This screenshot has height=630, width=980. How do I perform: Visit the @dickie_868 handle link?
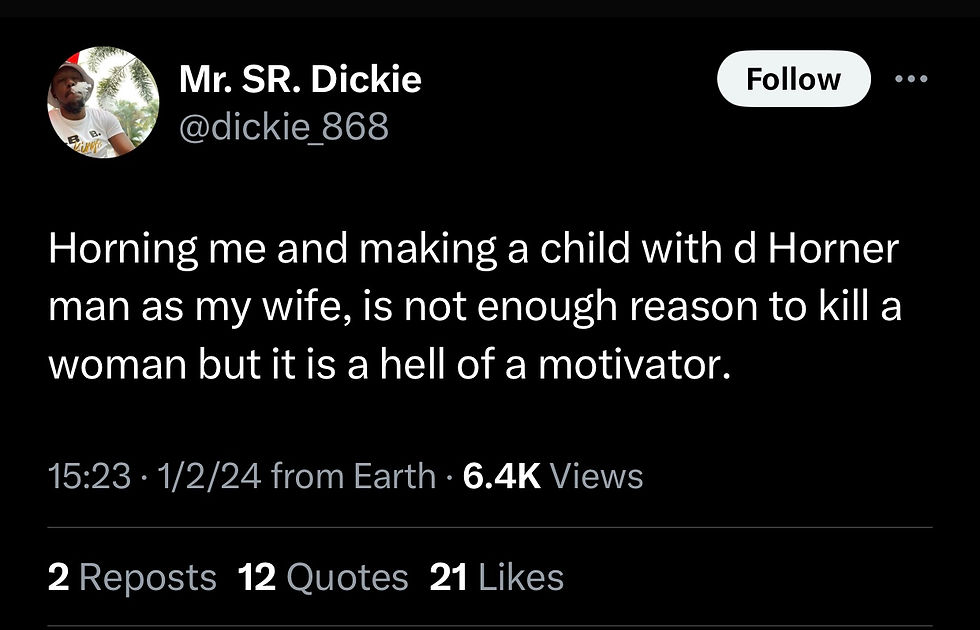pyautogui.click(x=284, y=126)
